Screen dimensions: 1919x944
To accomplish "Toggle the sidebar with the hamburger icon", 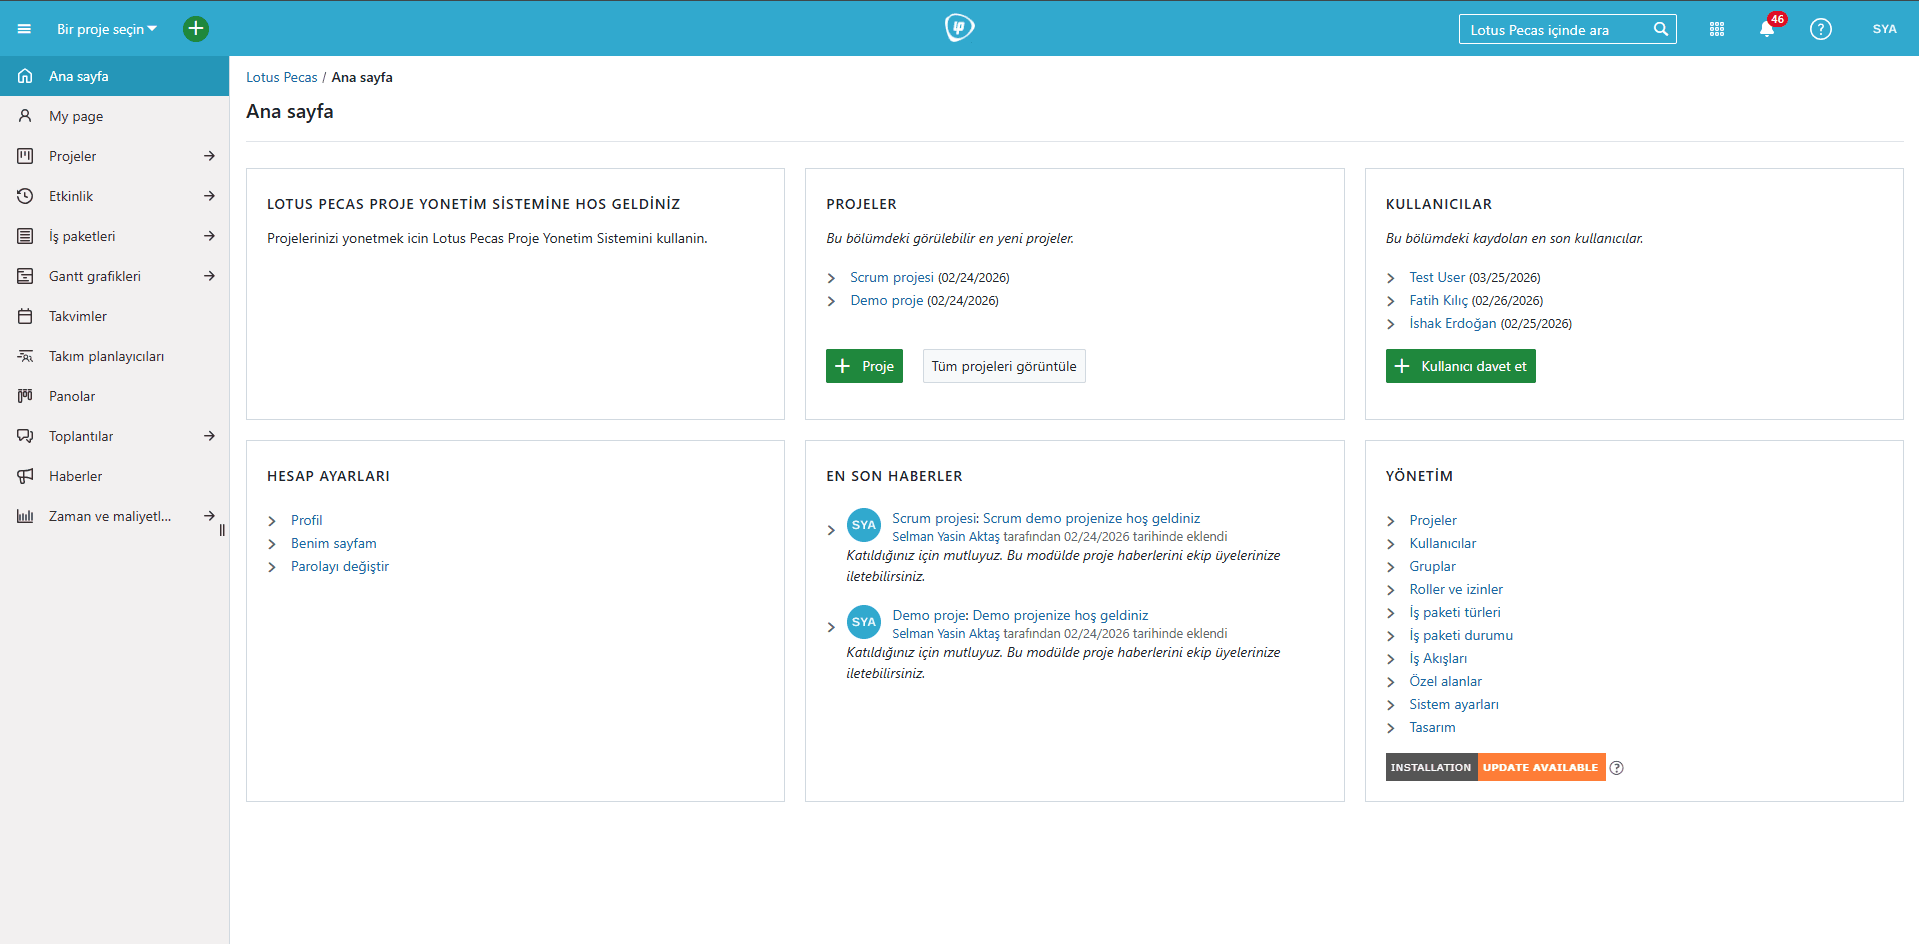I will pyautogui.click(x=24, y=28).
